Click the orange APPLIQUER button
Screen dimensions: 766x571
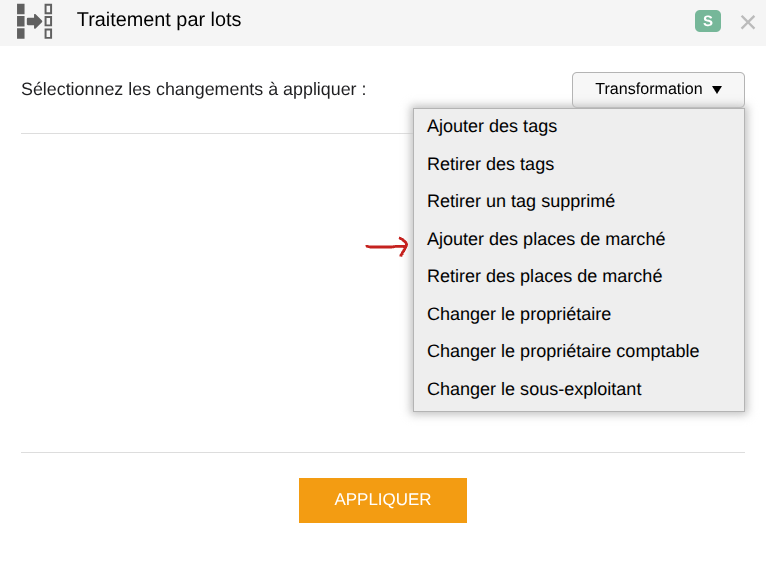coord(383,500)
